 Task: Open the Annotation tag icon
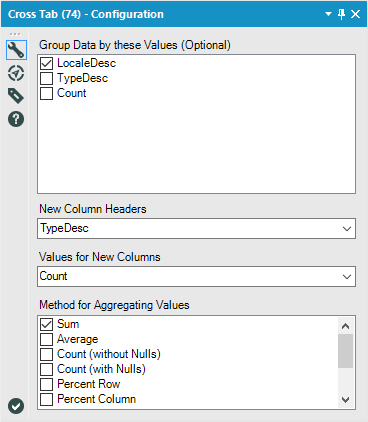[16, 96]
